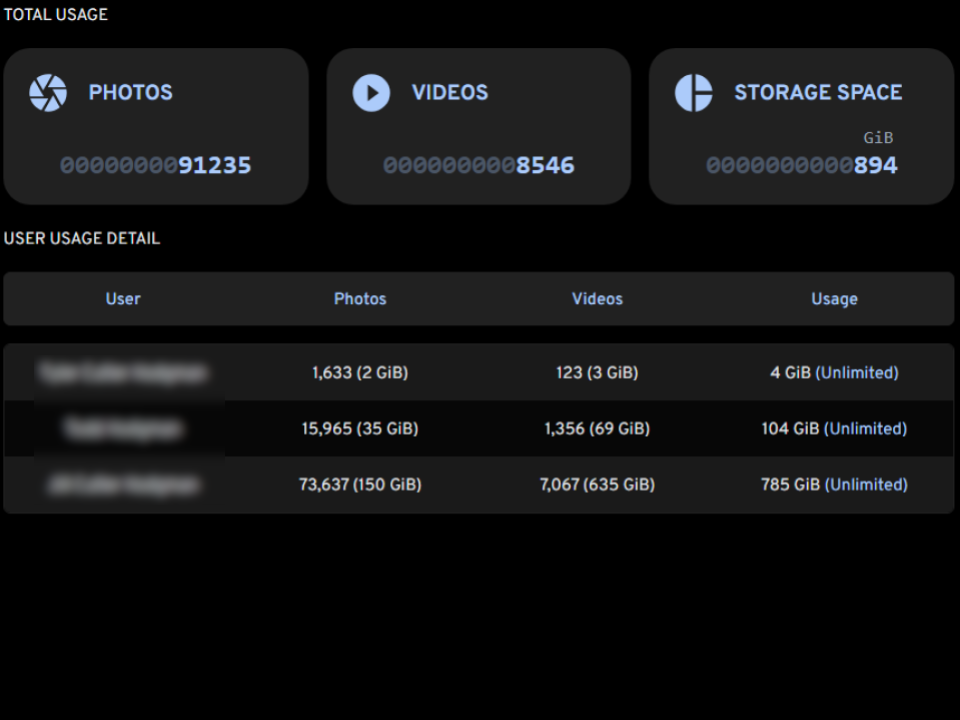The width and height of the screenshot is (960, 720).
Task: Select the 1,633 (2 GiB) photos cell
Action: click(360, 373)
